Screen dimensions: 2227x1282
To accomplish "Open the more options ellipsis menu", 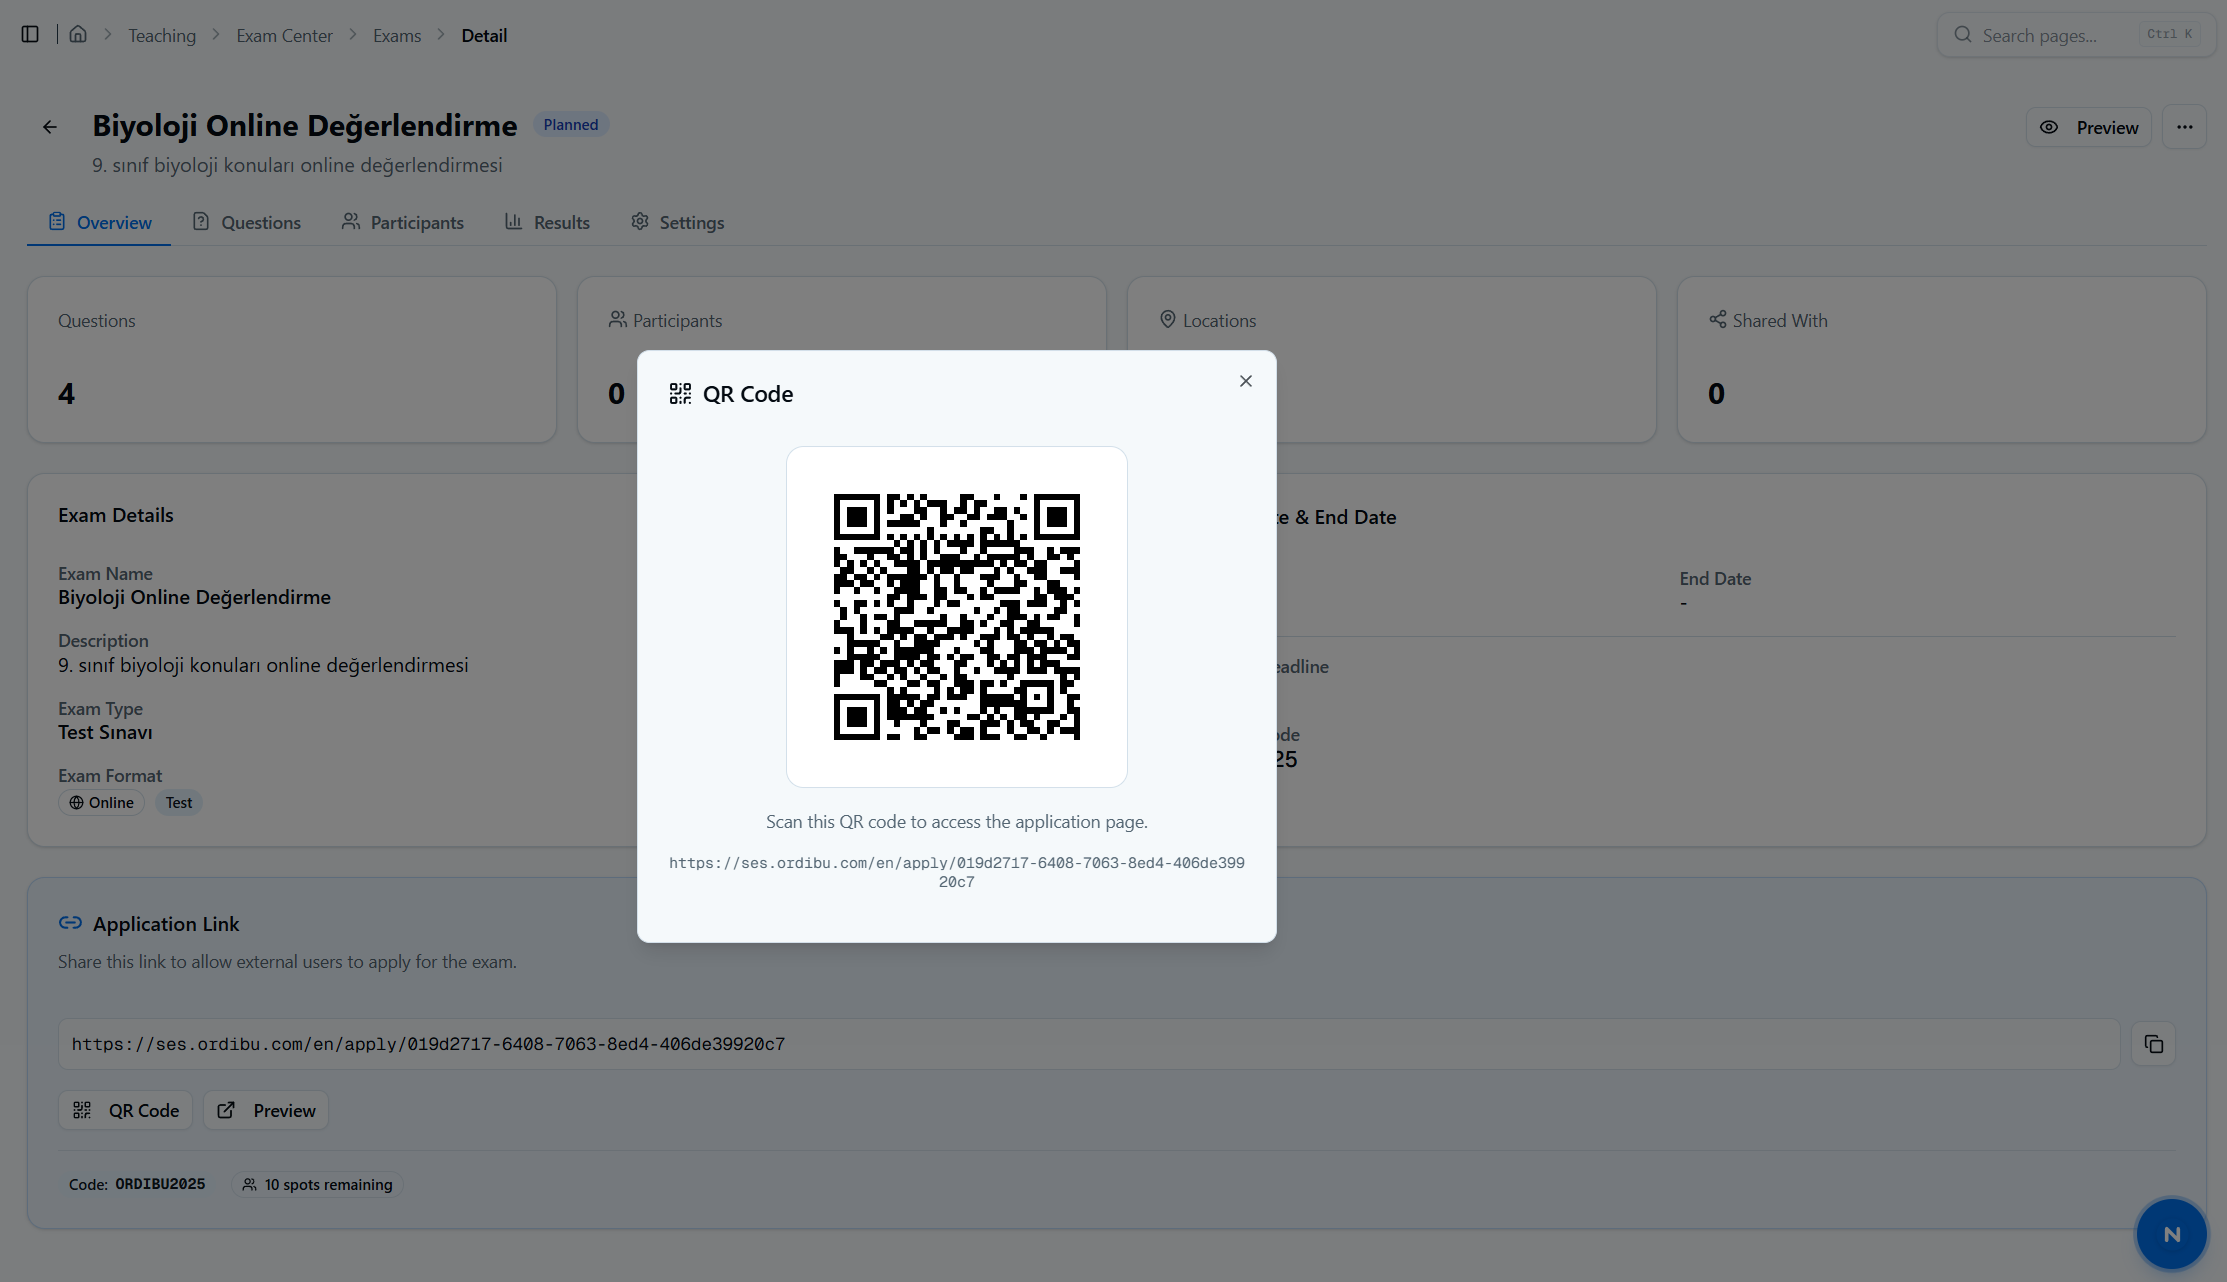I will click(x=2184, y=128).
